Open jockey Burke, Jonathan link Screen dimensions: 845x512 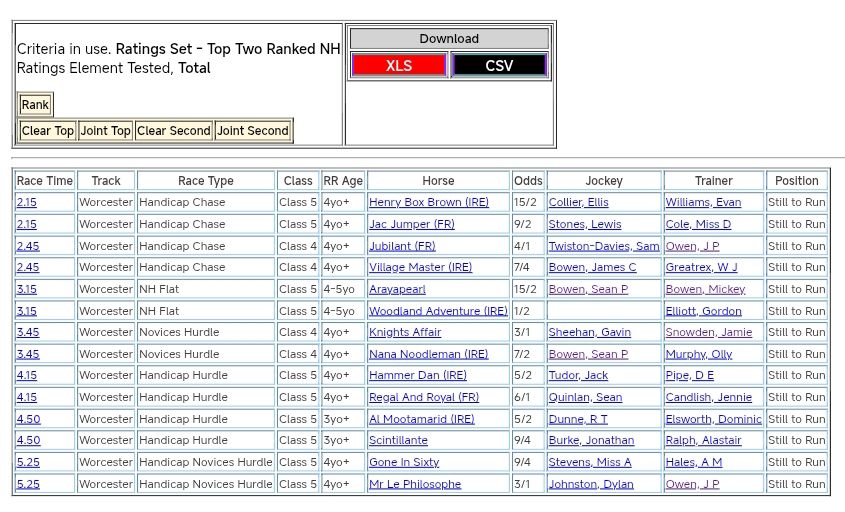tap(590, 441)
